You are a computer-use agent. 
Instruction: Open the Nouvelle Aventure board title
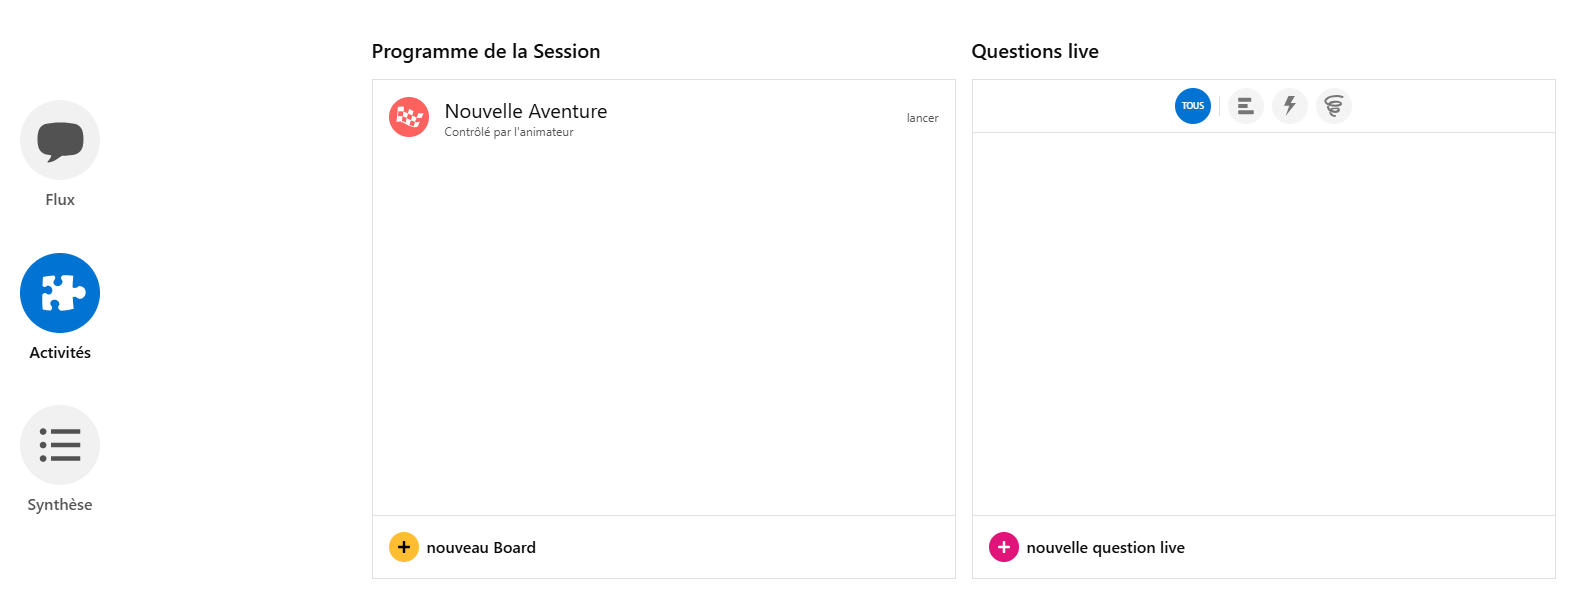526,111
